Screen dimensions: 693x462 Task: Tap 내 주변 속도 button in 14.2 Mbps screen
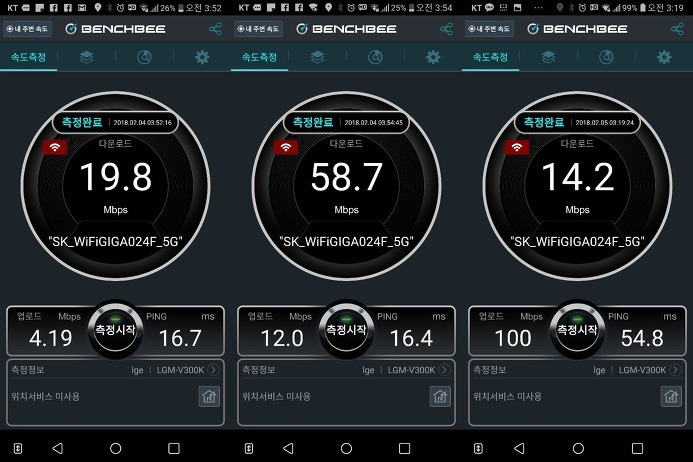pos(489,29)
